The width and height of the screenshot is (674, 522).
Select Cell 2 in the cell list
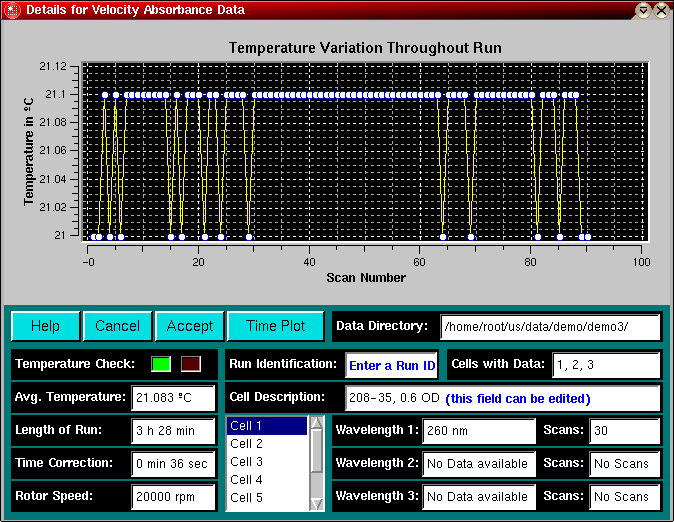click(266, 444)
